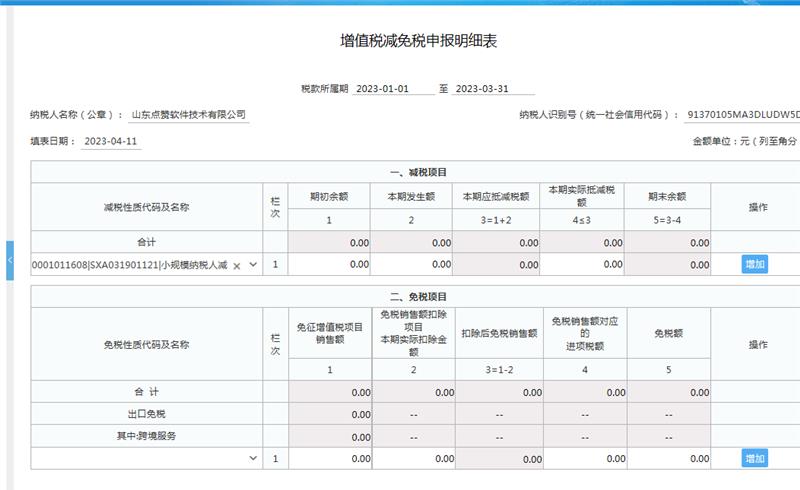
Task: Click 增加 button in 减税项目 section
Action: coord(755,265)
